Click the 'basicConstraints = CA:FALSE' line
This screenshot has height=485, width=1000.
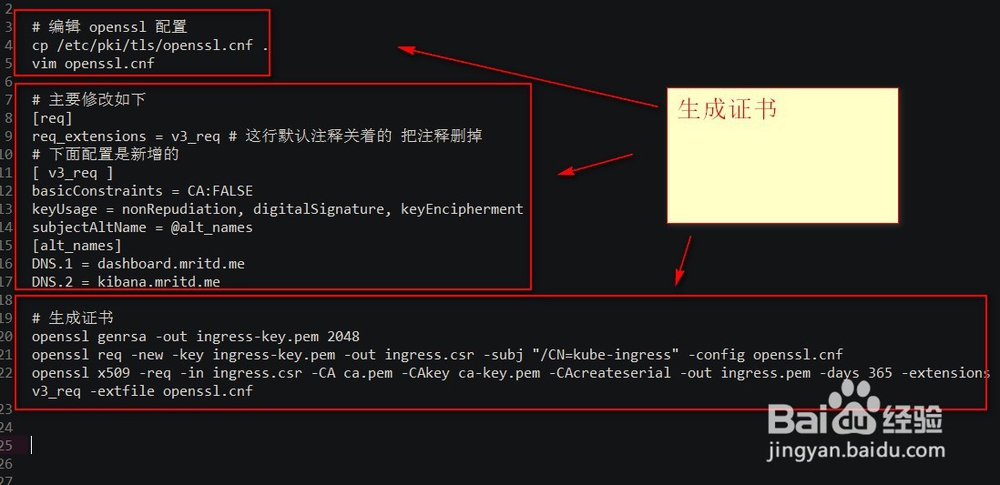click(x=142, y=191)
